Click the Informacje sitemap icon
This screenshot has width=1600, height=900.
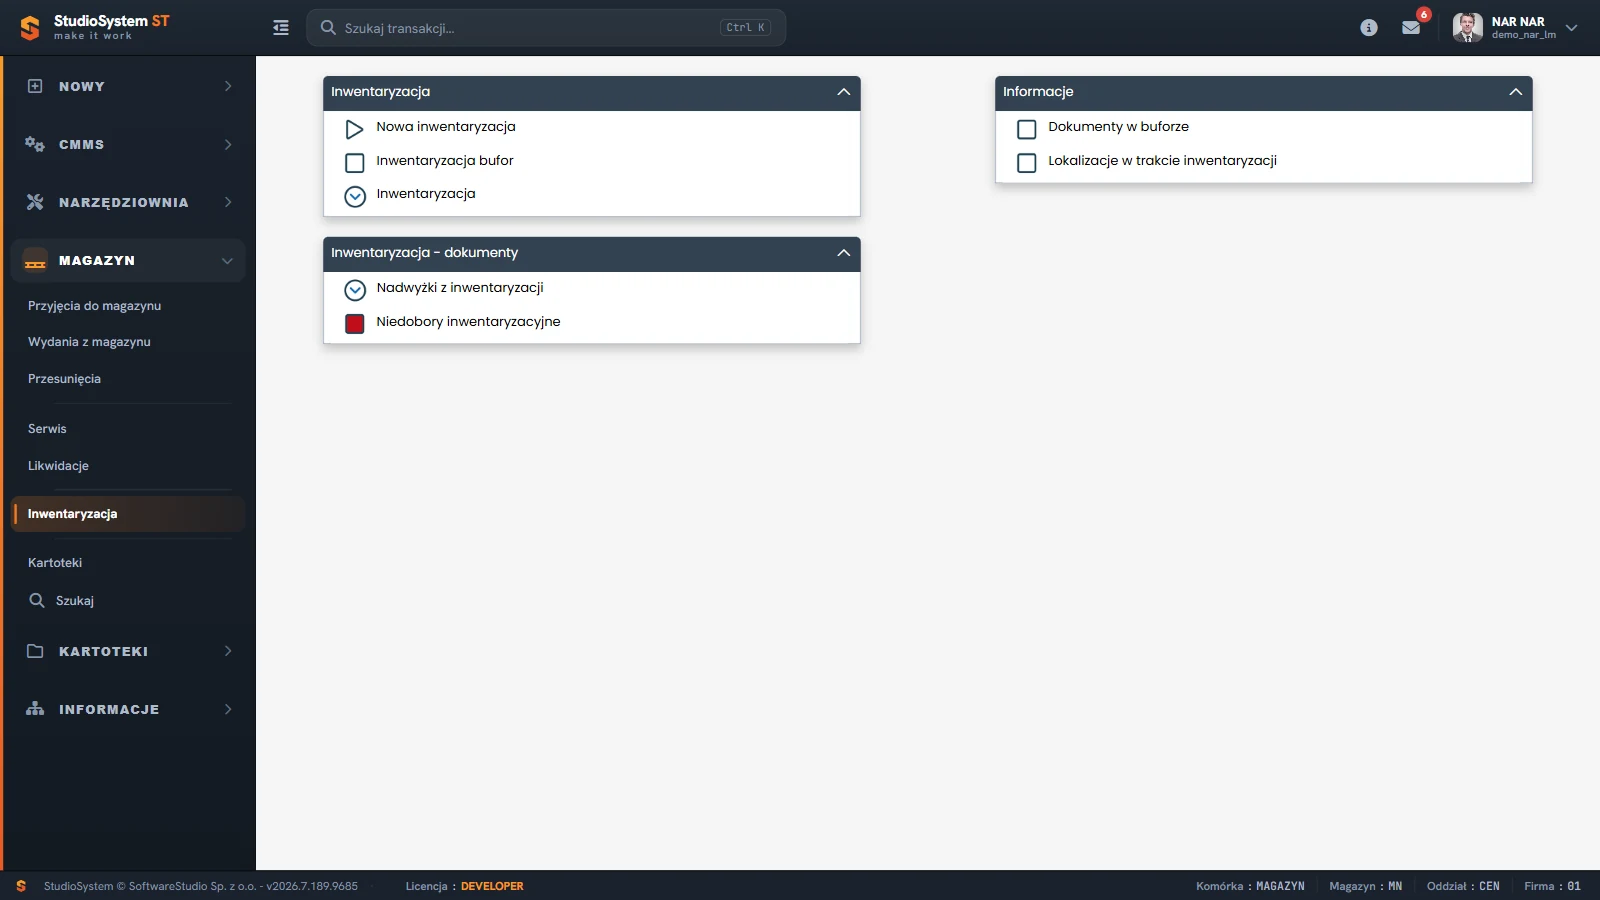[x=35, y=709]
